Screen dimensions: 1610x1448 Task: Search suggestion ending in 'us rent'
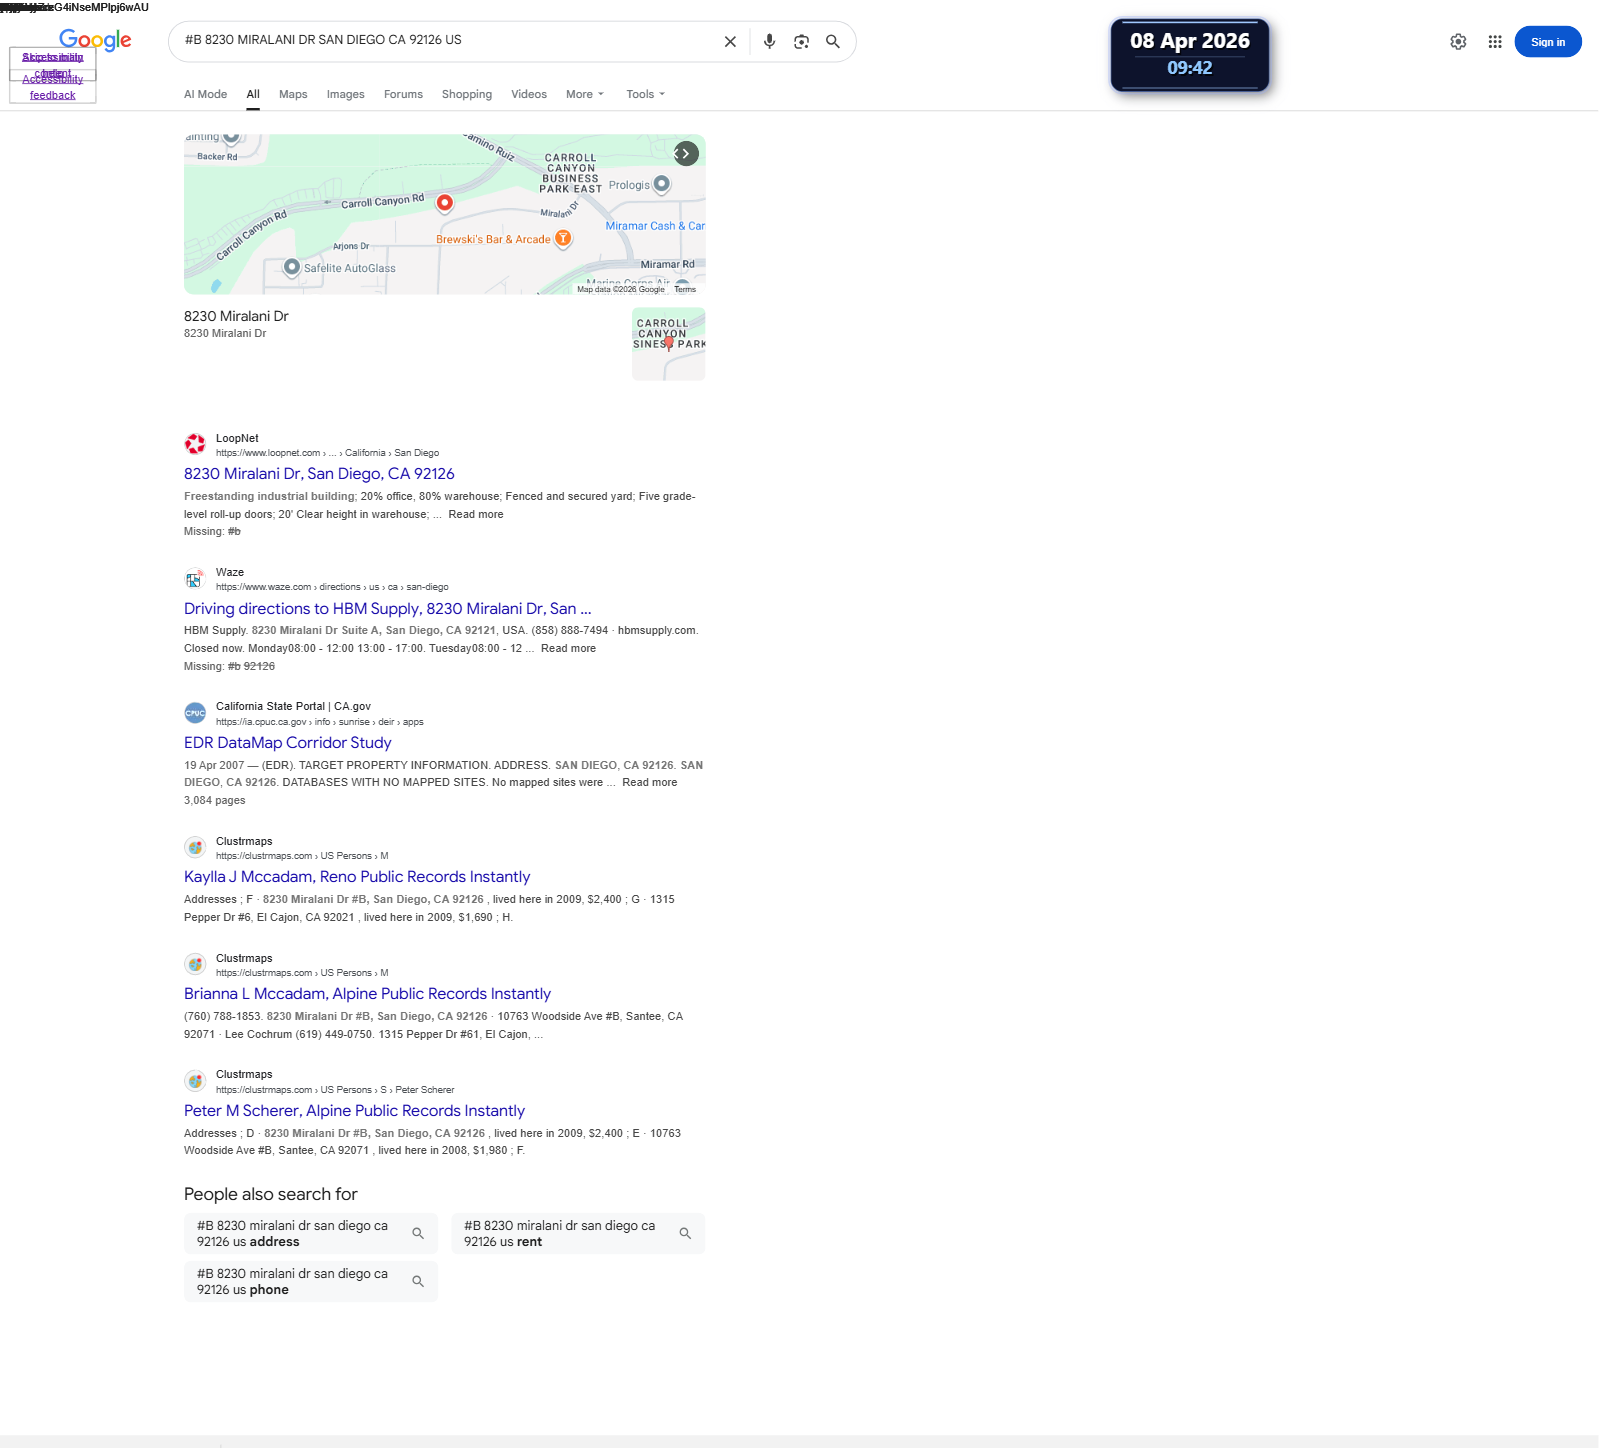[578, 1233]
